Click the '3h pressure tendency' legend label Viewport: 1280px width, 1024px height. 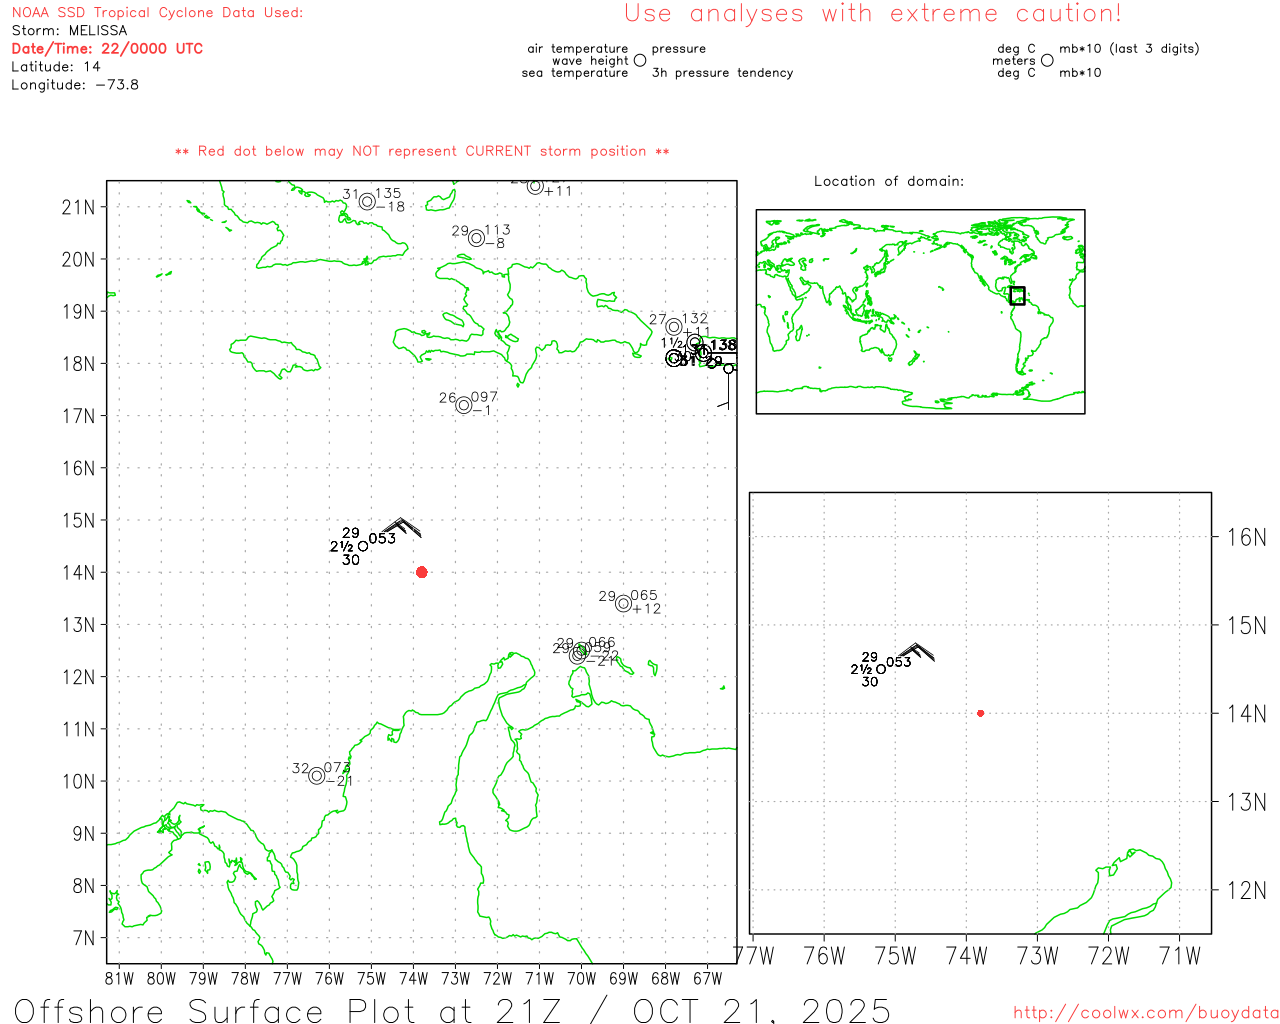coord(722,73)
